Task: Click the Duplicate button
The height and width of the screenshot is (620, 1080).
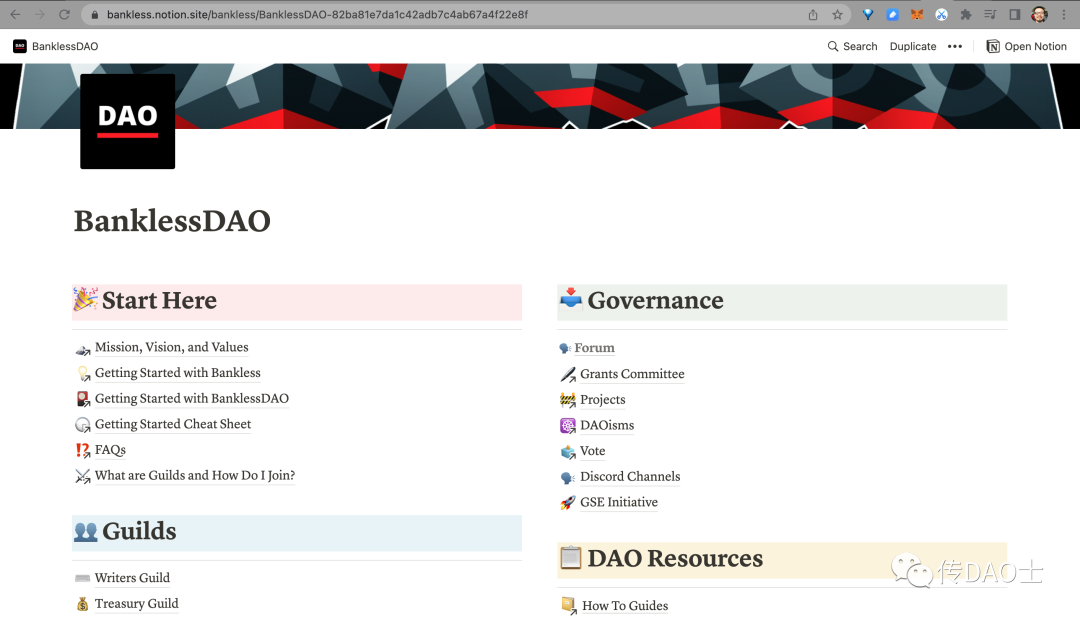Action: tap(913, 46)
